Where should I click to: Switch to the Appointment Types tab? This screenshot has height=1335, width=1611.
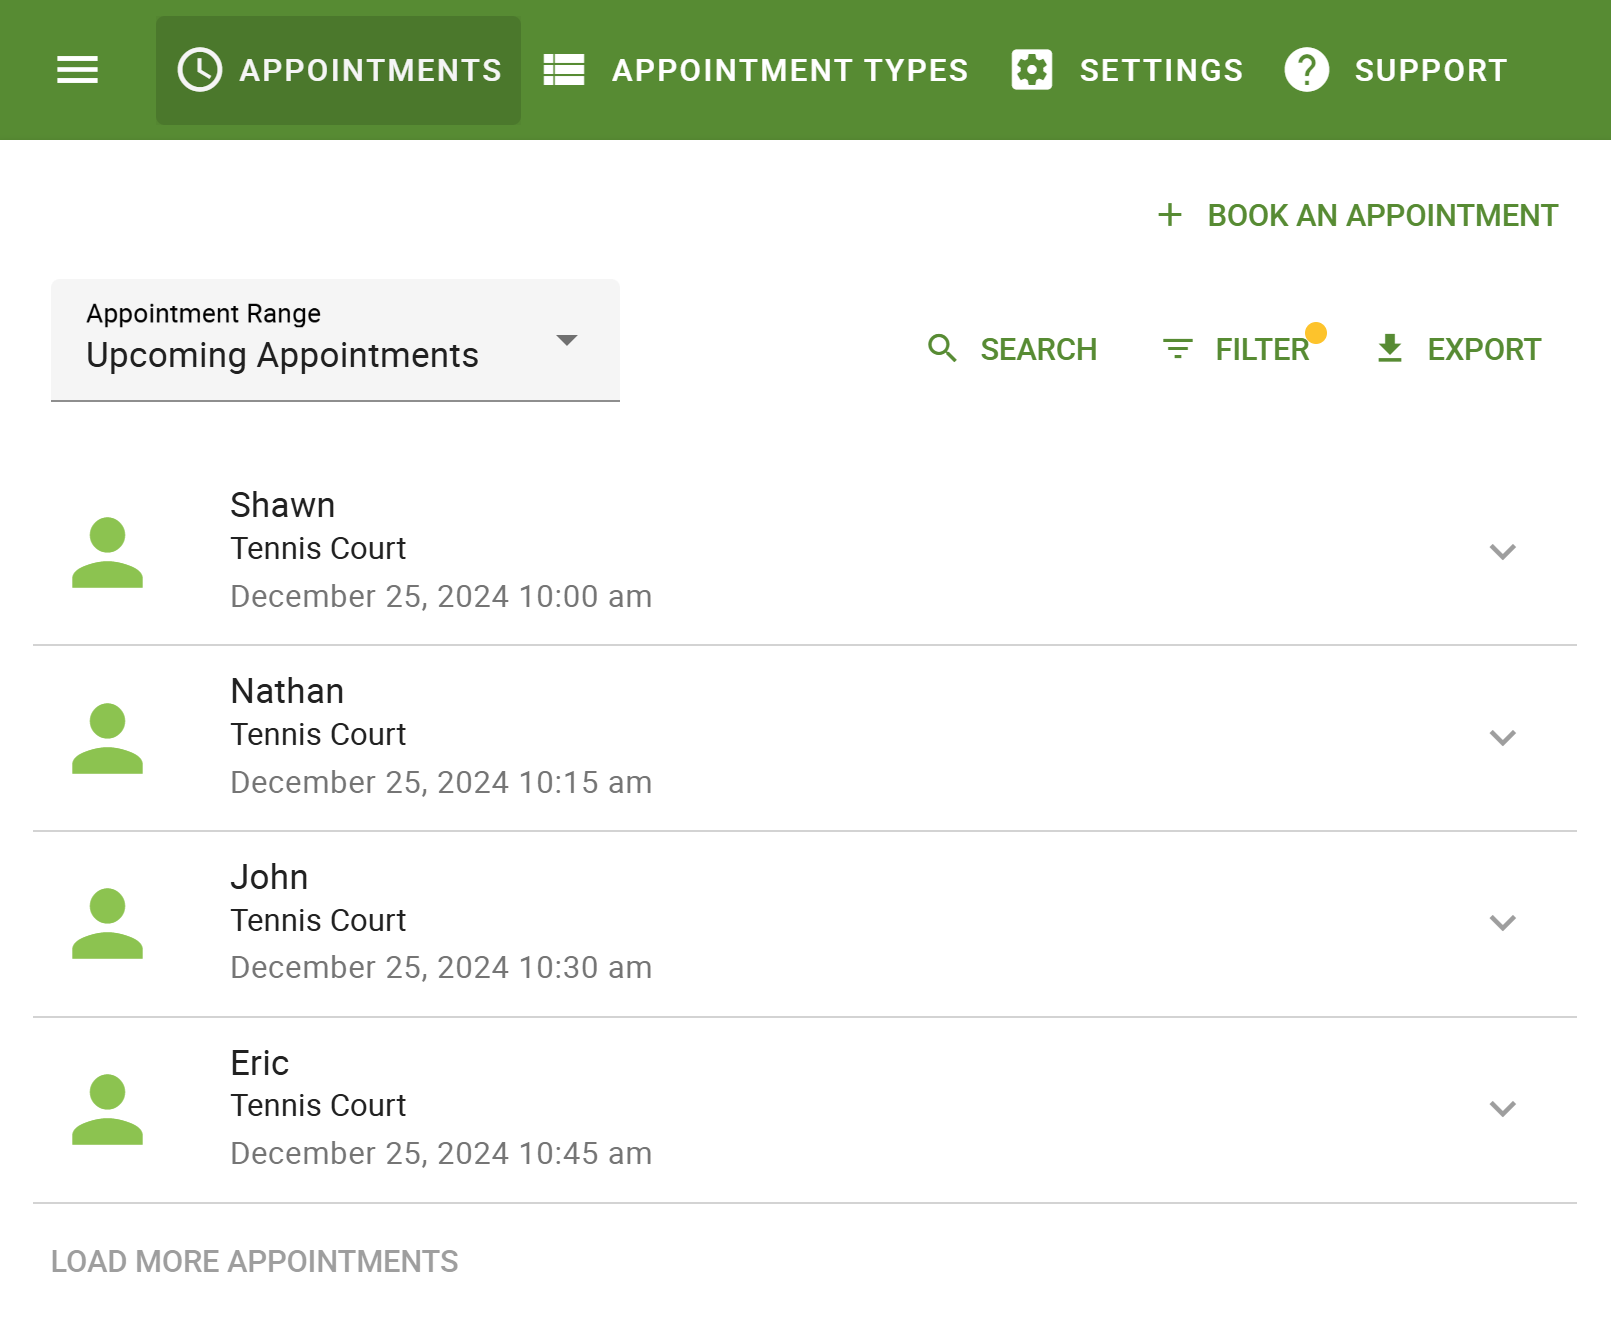point(790,69)
